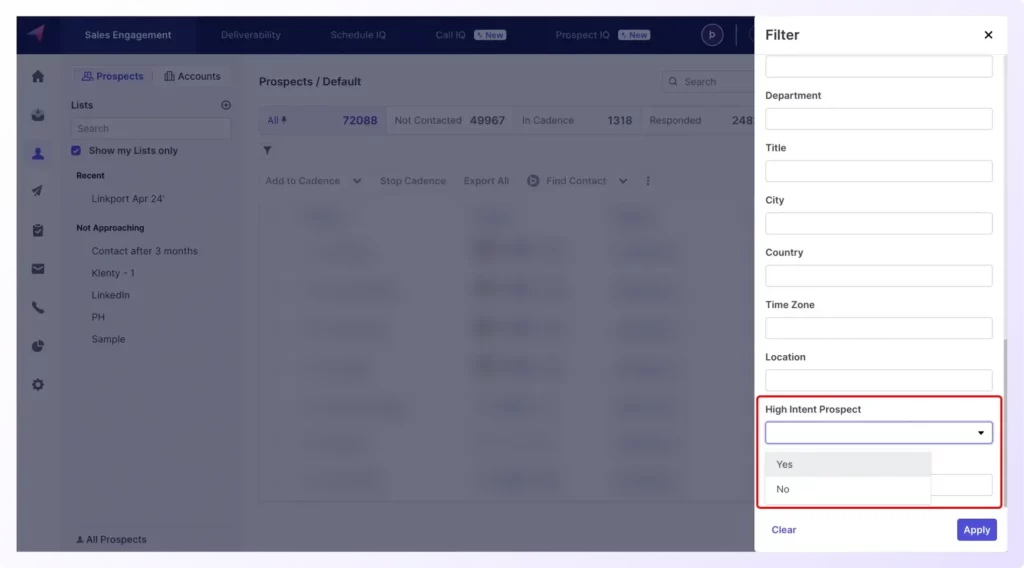Image resolution: width=1024 pixels, height=568 pixels.
Task: Open the Home sidebar icon
Action: point(38,76)
